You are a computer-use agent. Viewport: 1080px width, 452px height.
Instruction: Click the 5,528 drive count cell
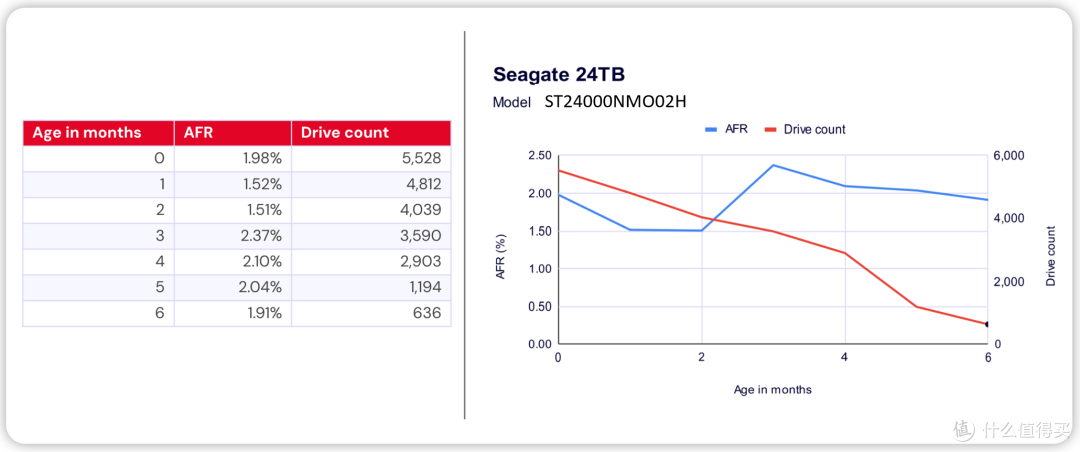pyautogui.click(x=371, y=158)
